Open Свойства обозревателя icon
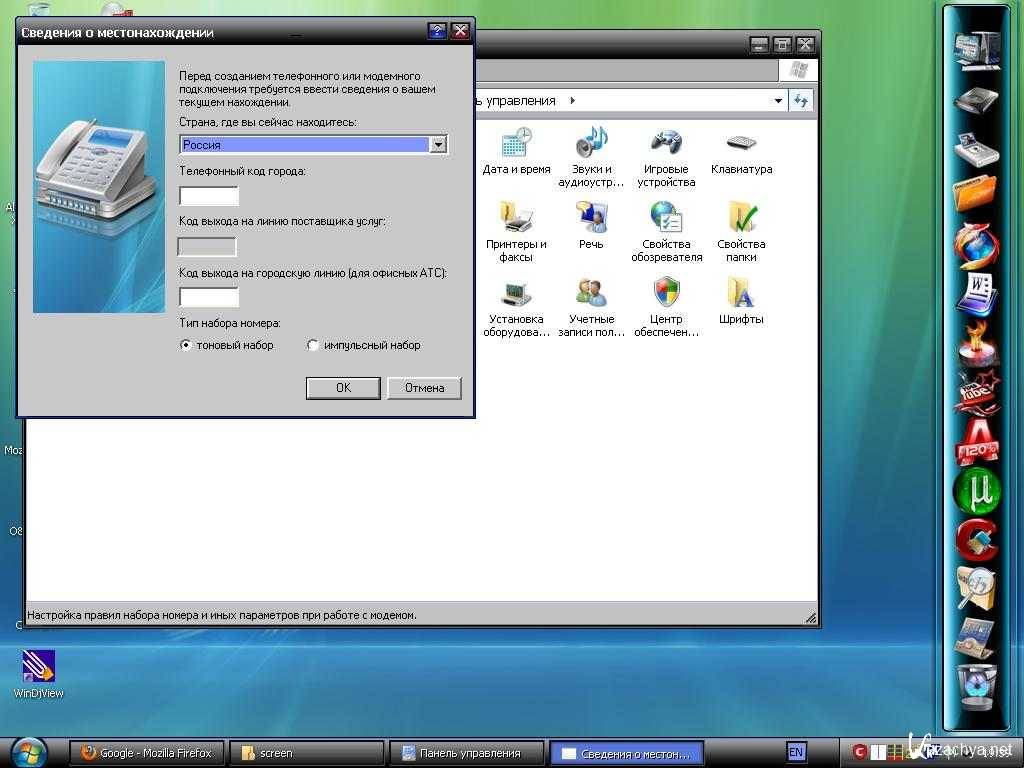Viewport: 1024px width, 768px height. point(666,217)
